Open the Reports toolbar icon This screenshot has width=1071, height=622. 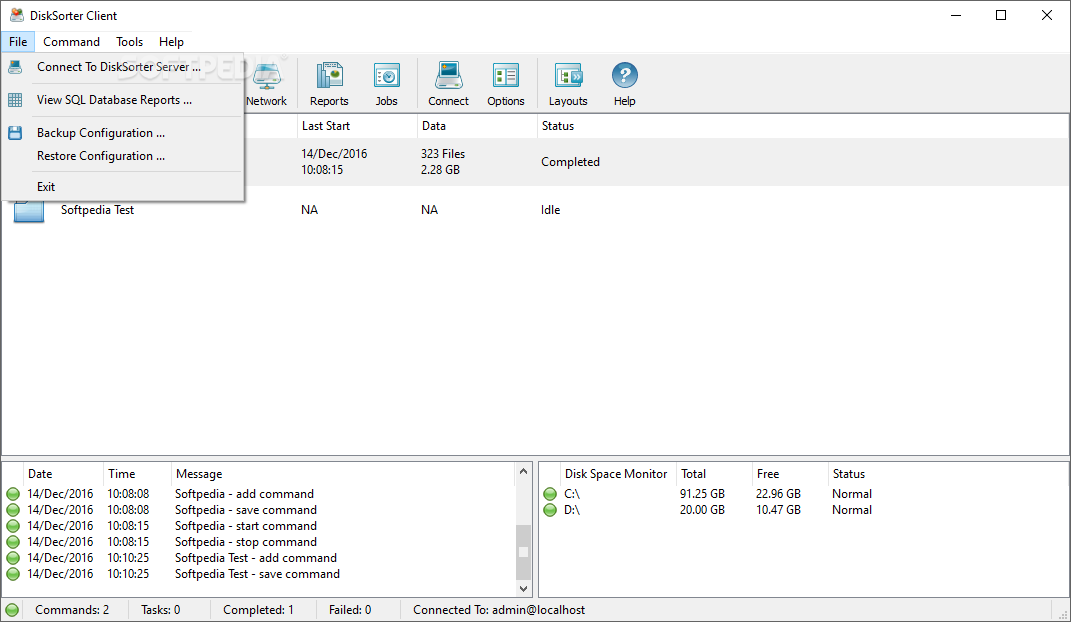tap(329, 84)
